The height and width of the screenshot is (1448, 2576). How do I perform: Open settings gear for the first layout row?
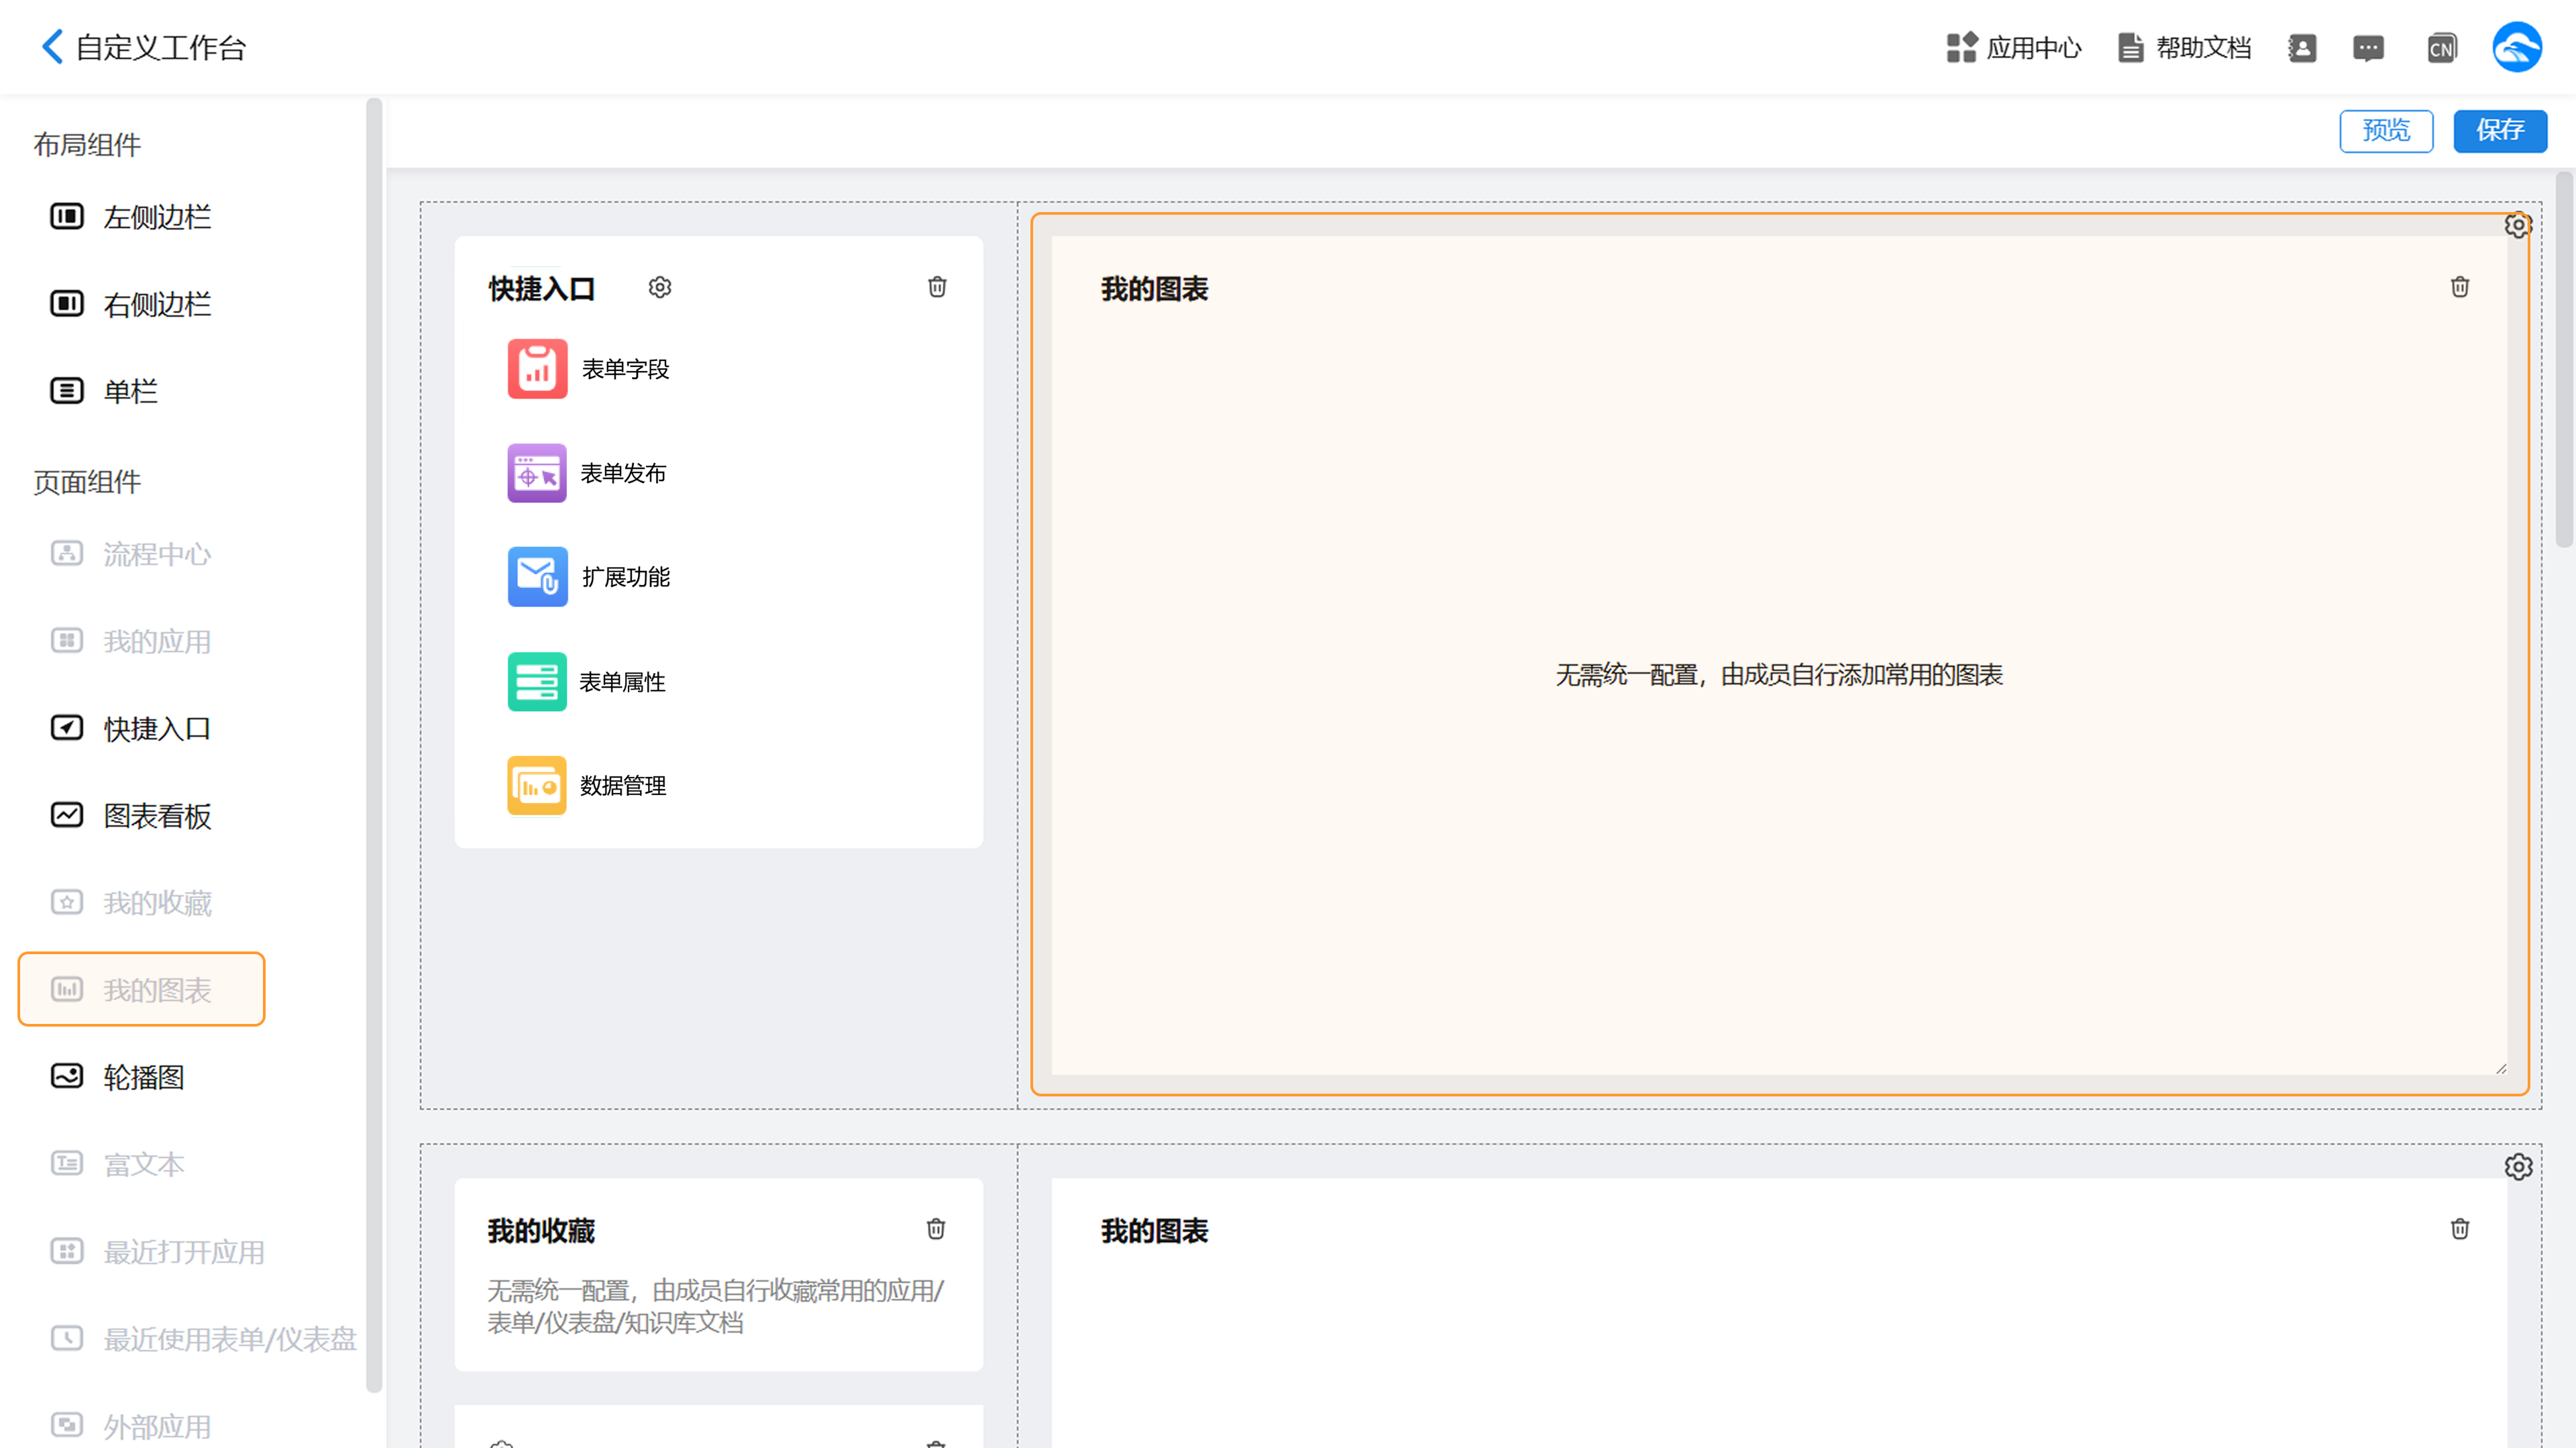2518,226
